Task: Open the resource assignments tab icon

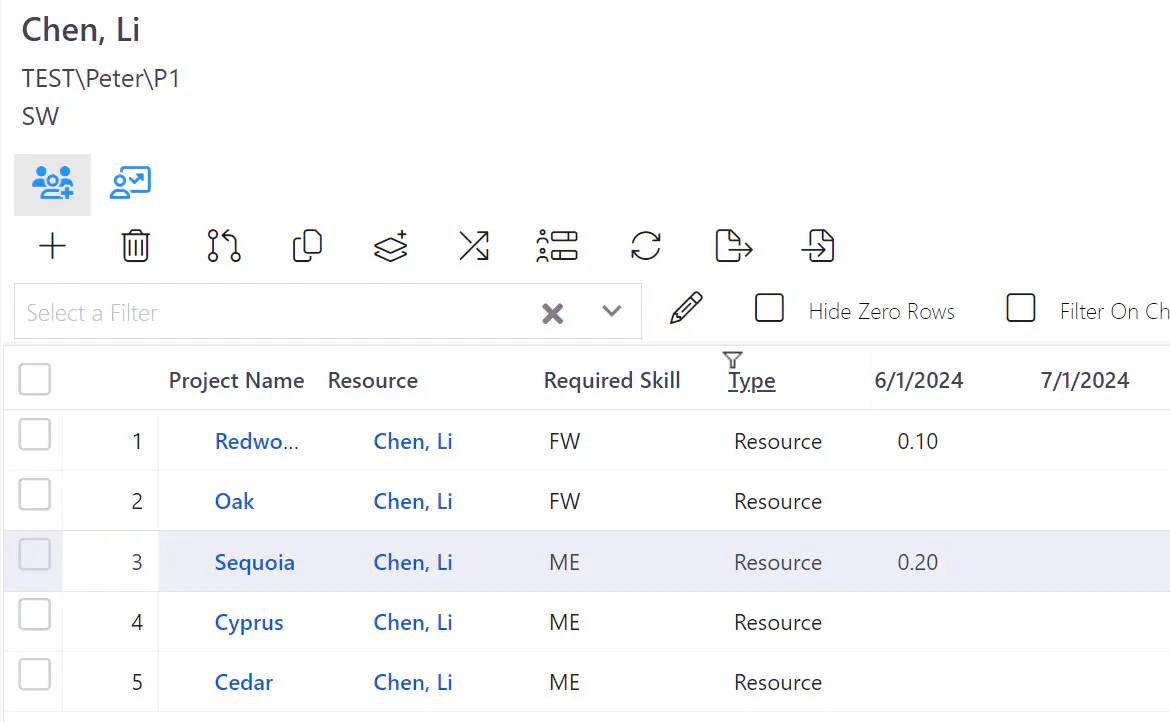Action: [x=52, y=183]
